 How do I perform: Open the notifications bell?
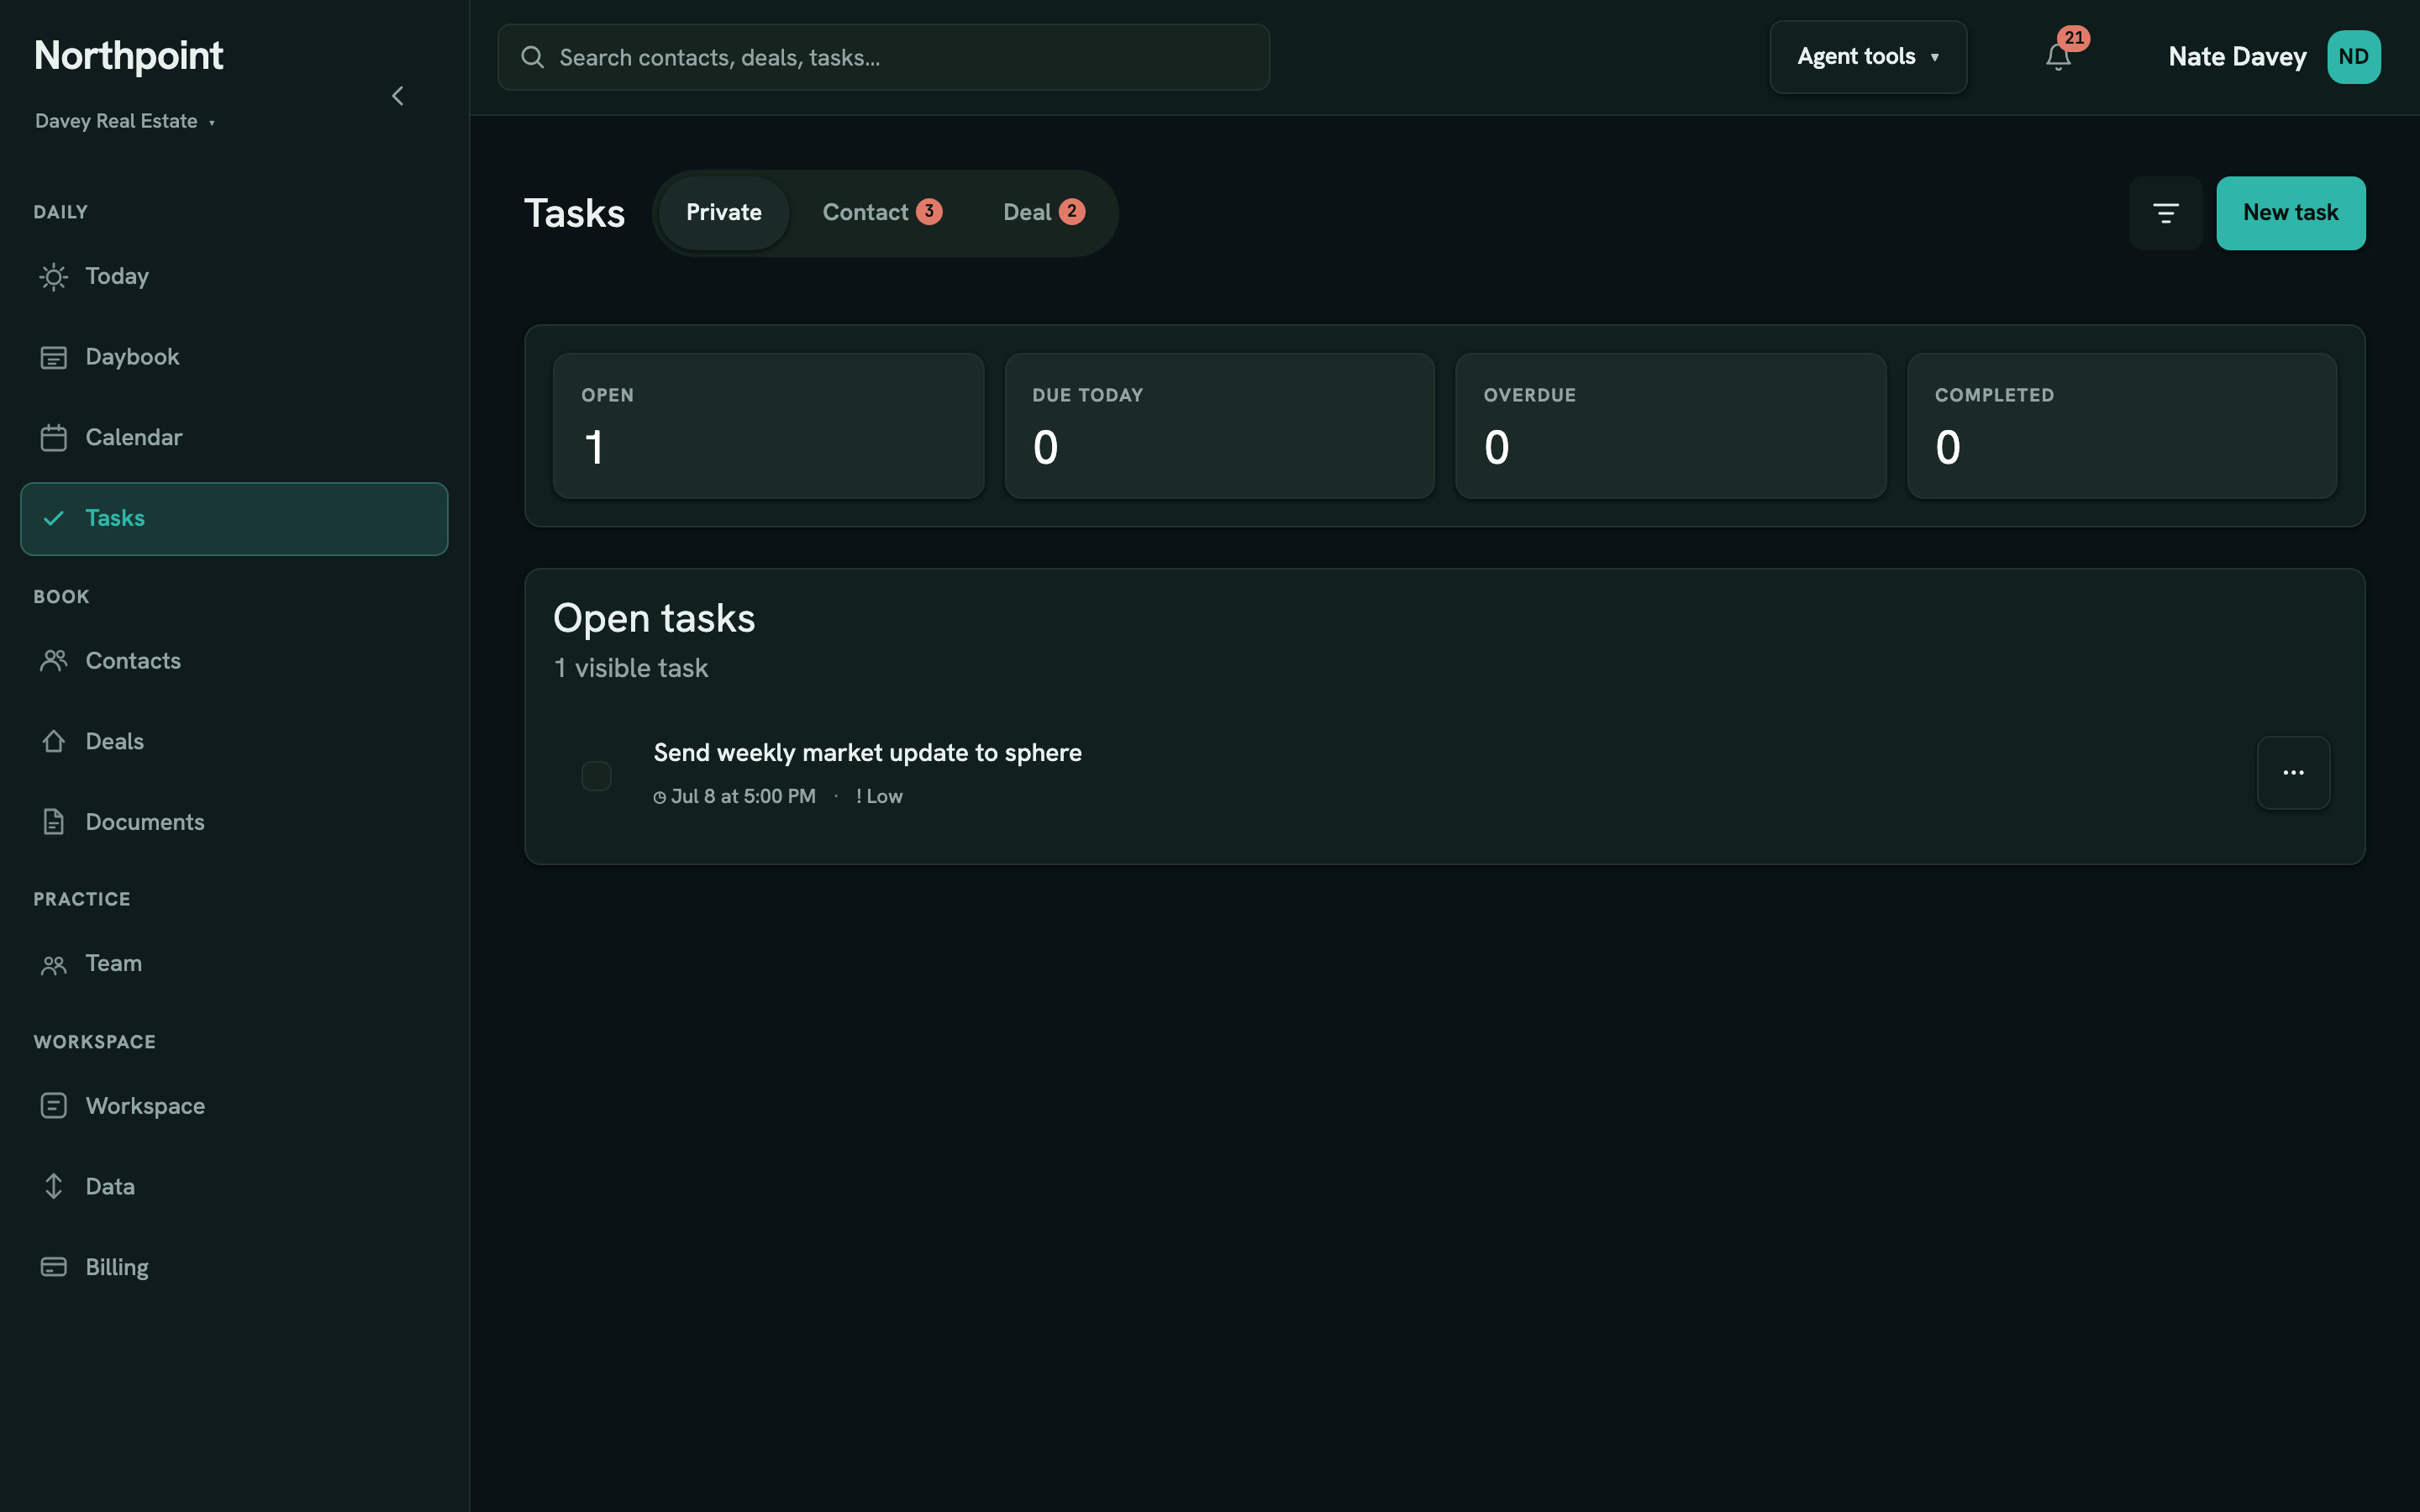pos(2057,58)
